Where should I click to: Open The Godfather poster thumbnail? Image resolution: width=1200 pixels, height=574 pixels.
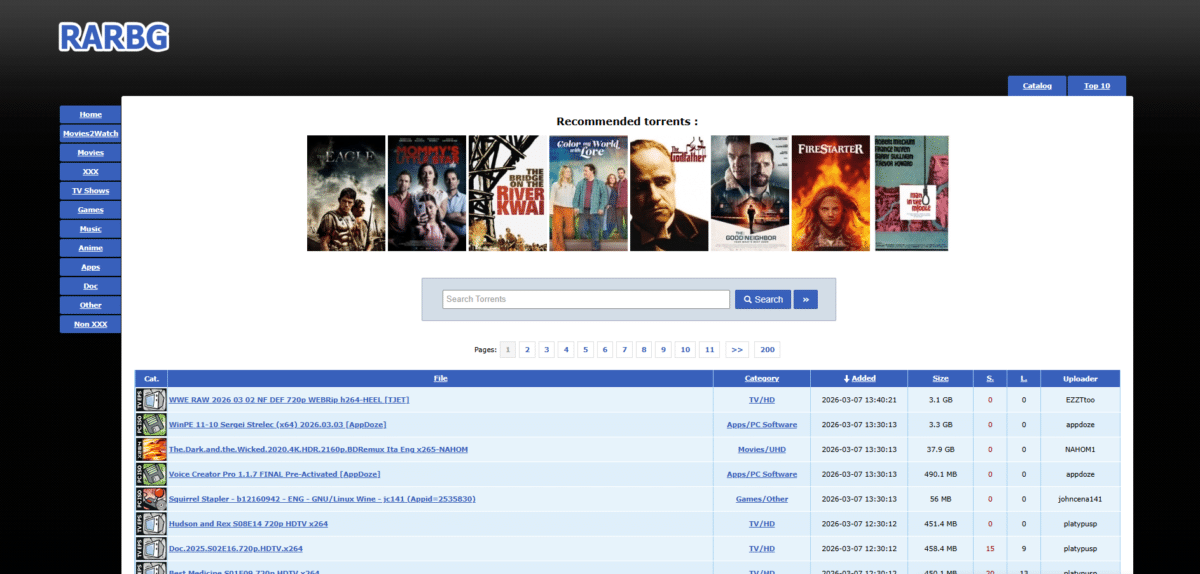[669, 193]
